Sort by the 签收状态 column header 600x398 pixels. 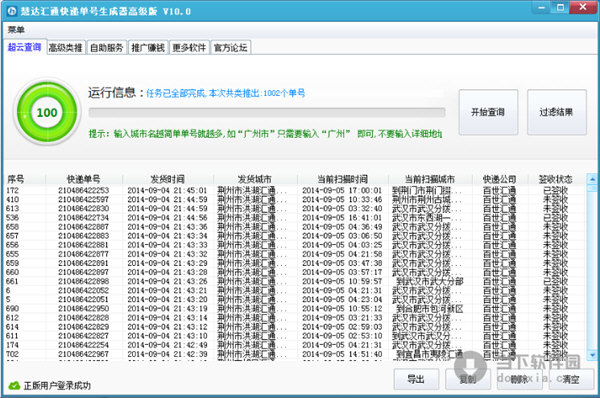[556, 179]
